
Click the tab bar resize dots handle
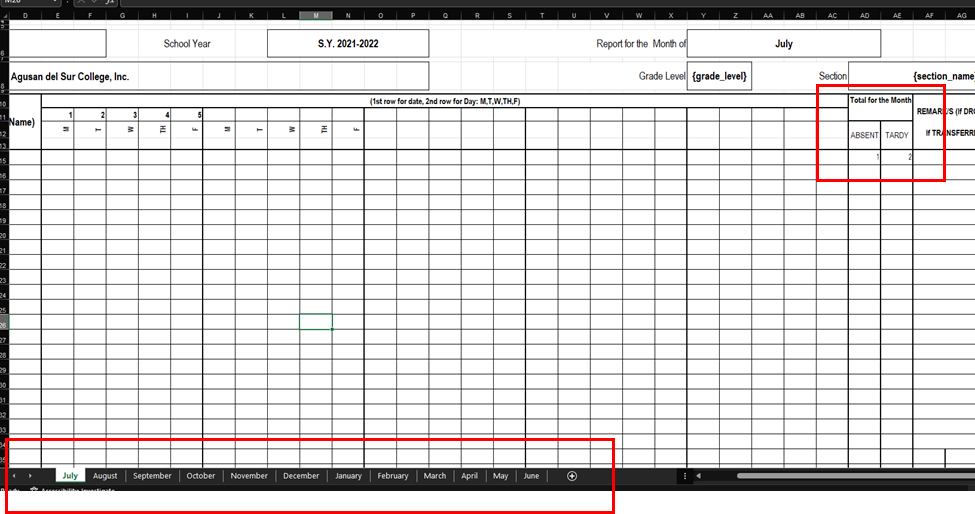click(x=684, y=476)
